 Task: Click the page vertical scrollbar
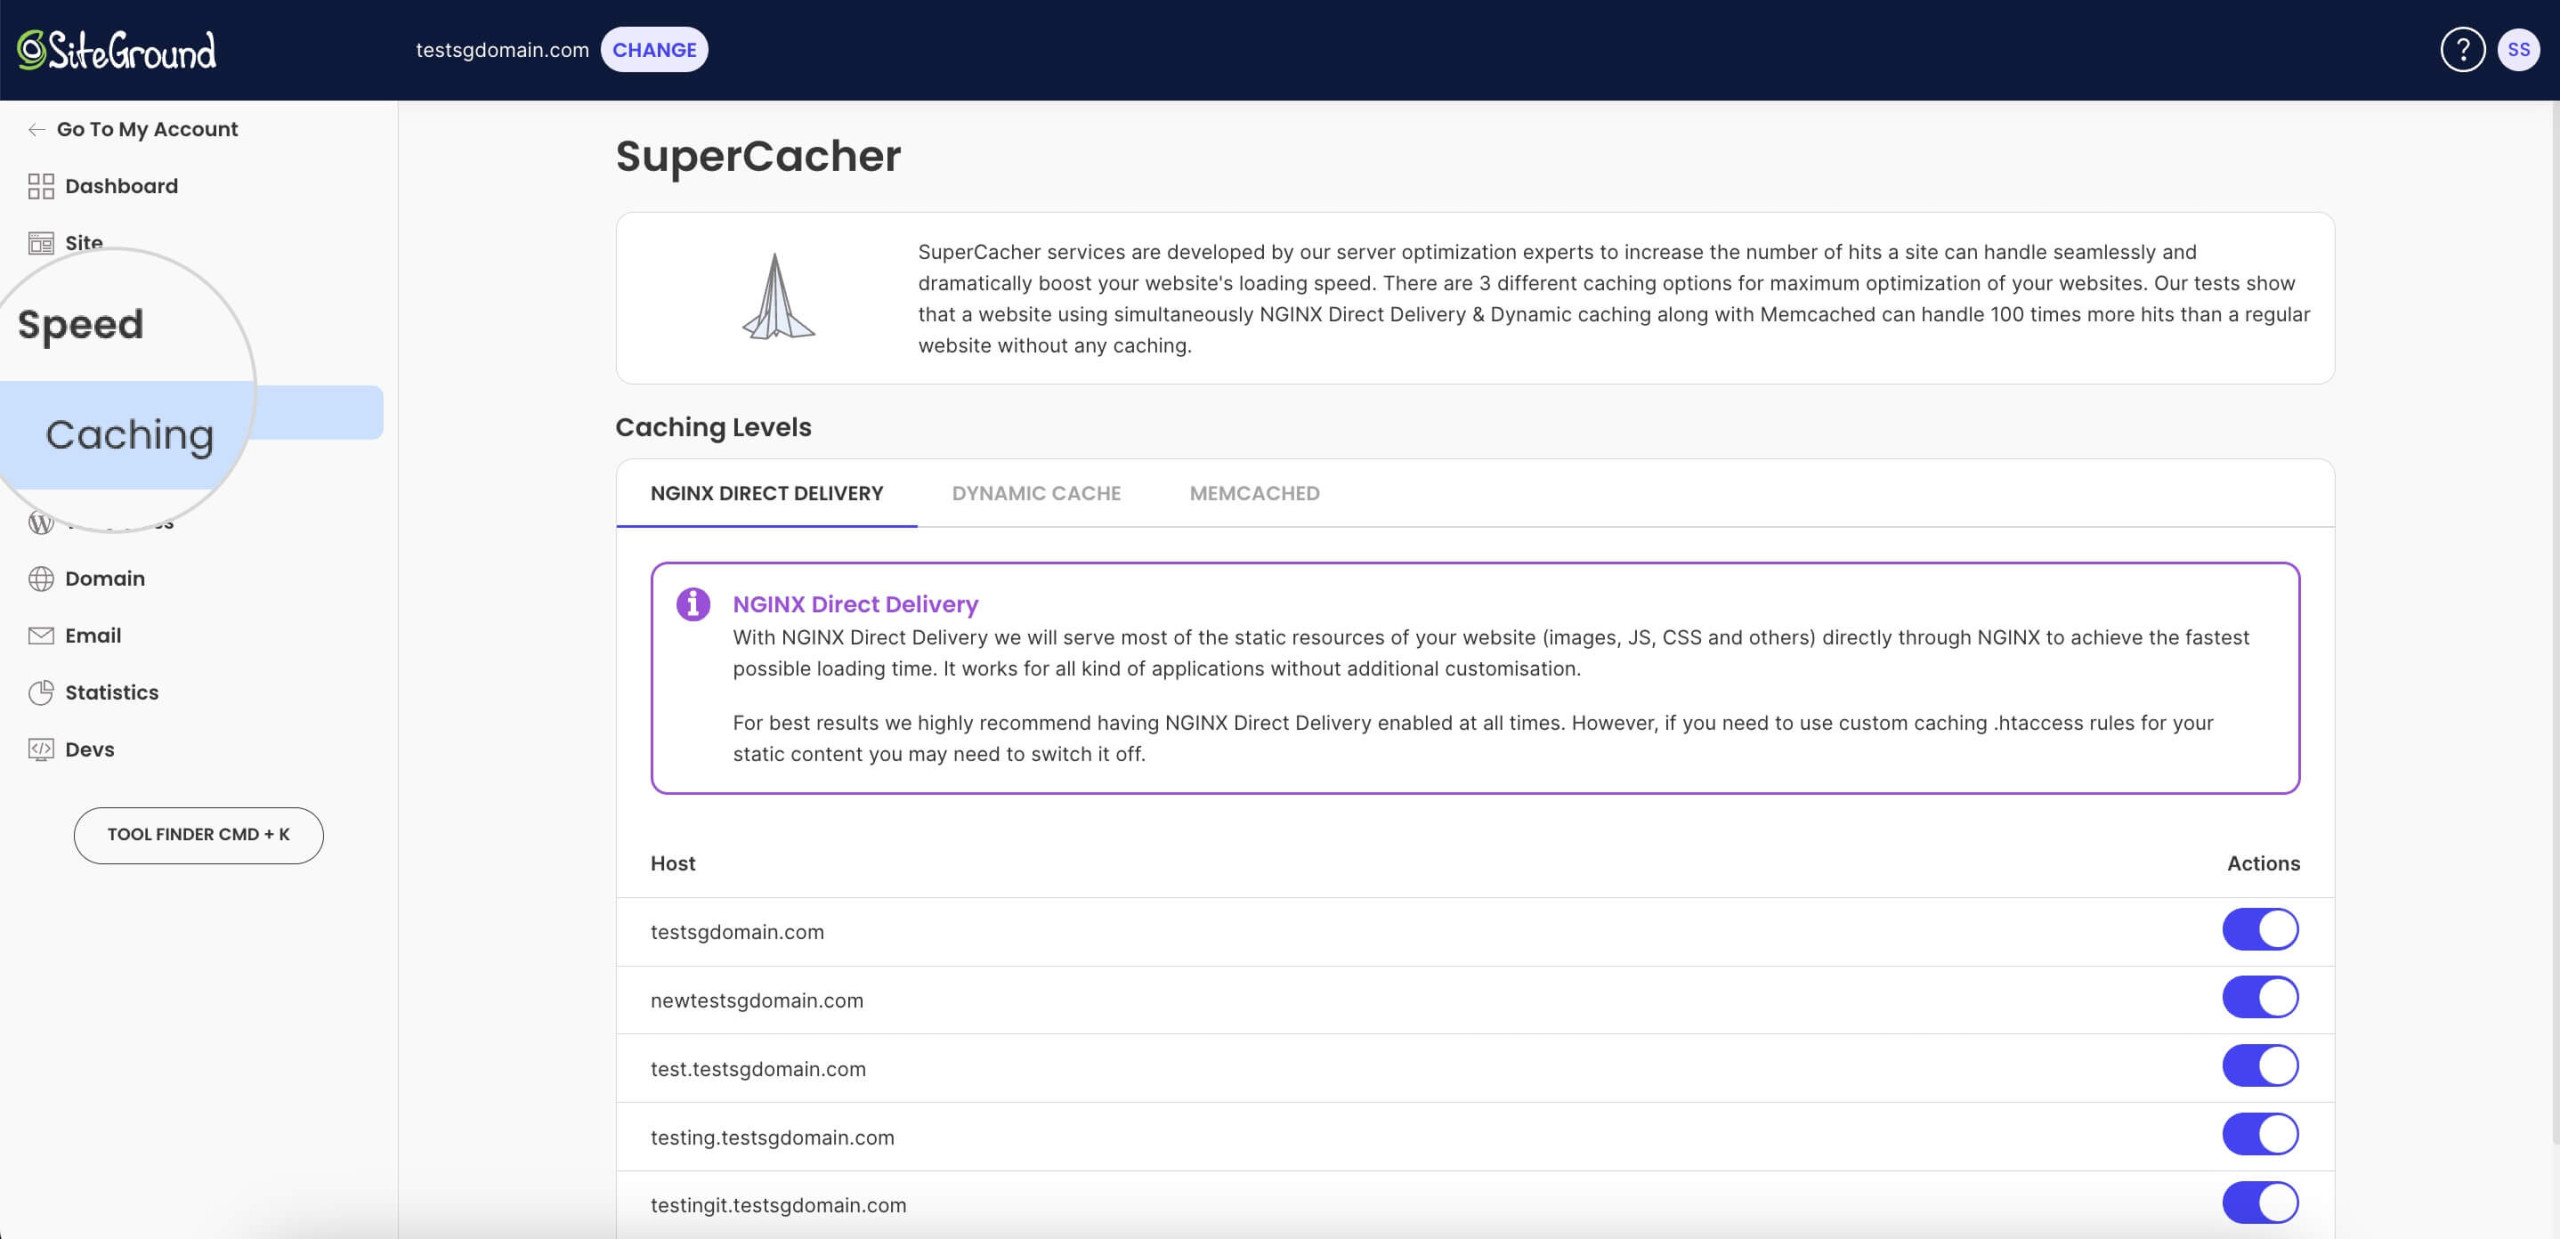2554,620
